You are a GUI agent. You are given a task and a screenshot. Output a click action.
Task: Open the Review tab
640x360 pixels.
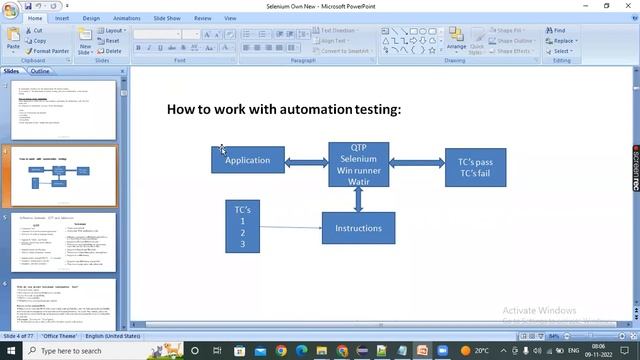click(x=202, y=18)
